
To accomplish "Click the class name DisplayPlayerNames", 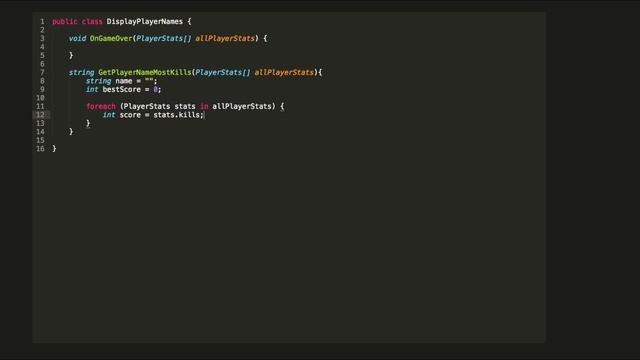I will pyautogui.click(x=145, y=21).
